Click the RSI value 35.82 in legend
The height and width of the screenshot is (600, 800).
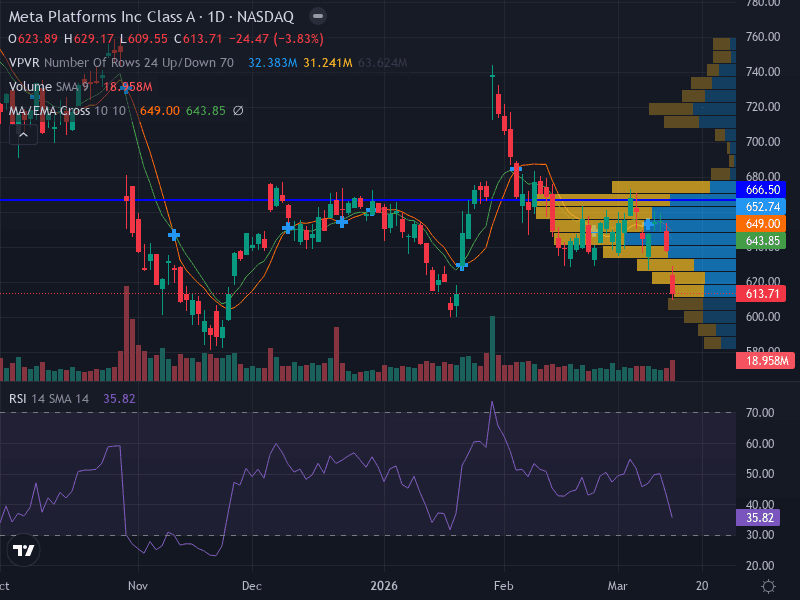click(119, 398)
